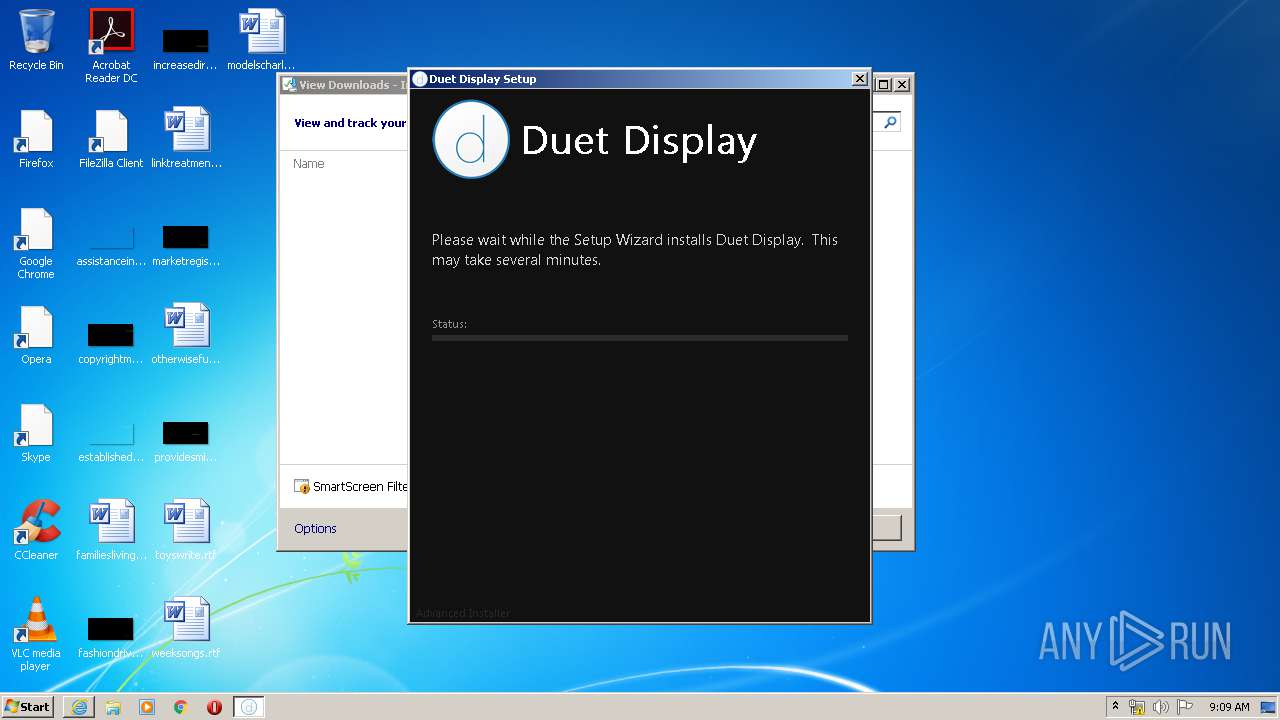Open the linktreatmen... Word document
This screenshot has height=720, width=1280.
[x=186, y=138]
